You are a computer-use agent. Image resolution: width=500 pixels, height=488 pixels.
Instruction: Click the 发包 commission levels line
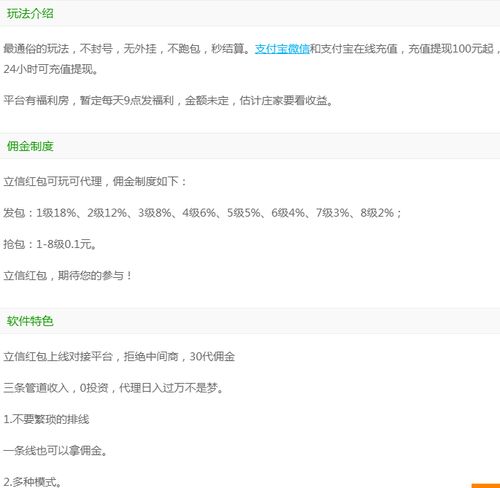coord(202,213)
